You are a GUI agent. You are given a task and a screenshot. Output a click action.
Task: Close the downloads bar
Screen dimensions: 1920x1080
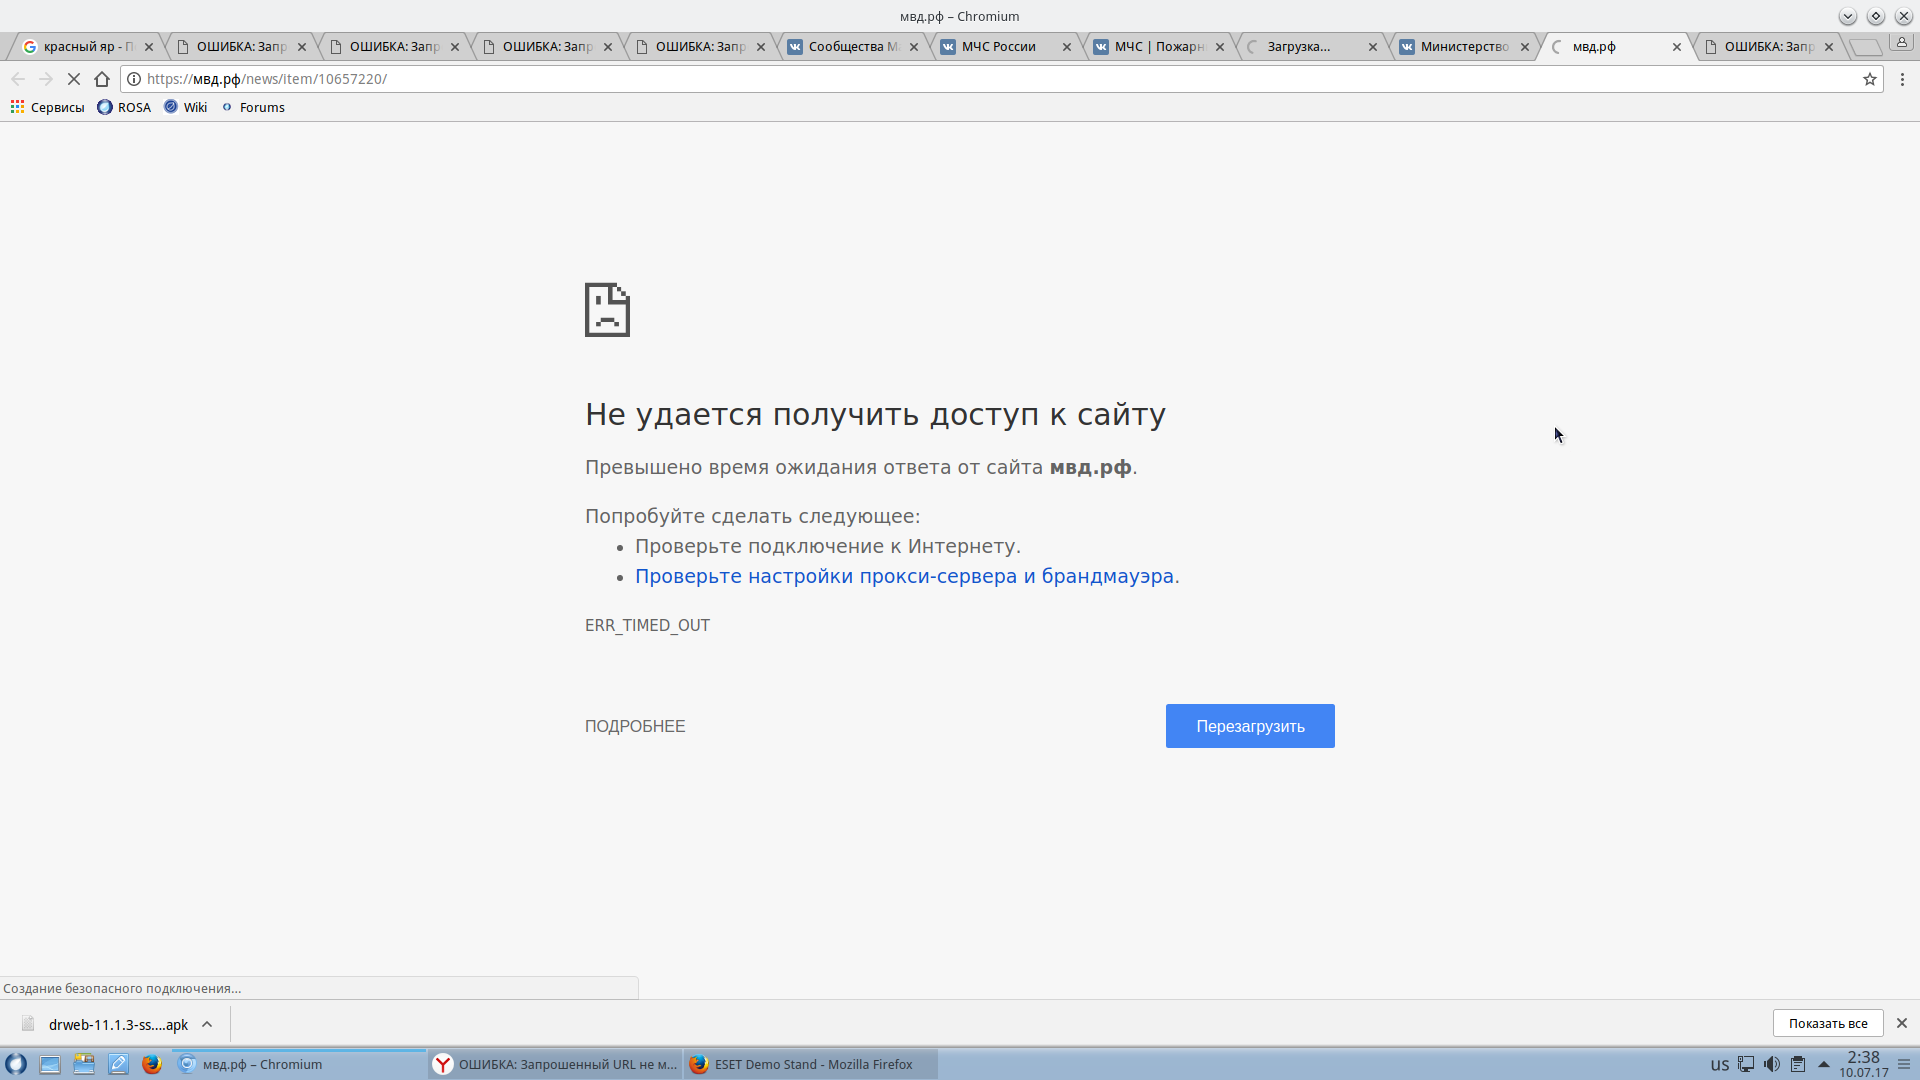tap(1902, 1023)
